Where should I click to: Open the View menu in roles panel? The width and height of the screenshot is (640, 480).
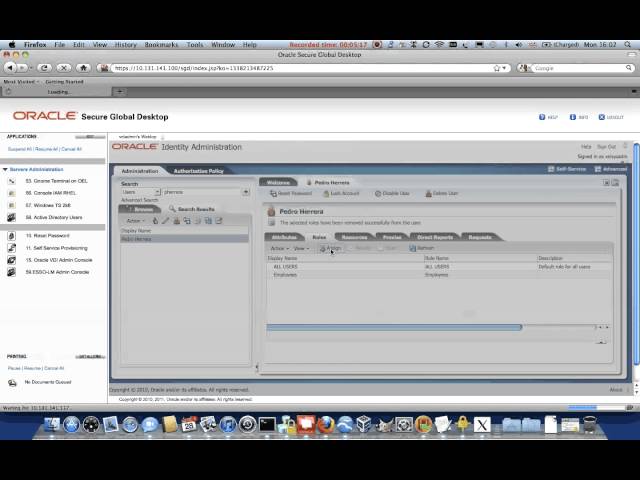click(302, 248)
